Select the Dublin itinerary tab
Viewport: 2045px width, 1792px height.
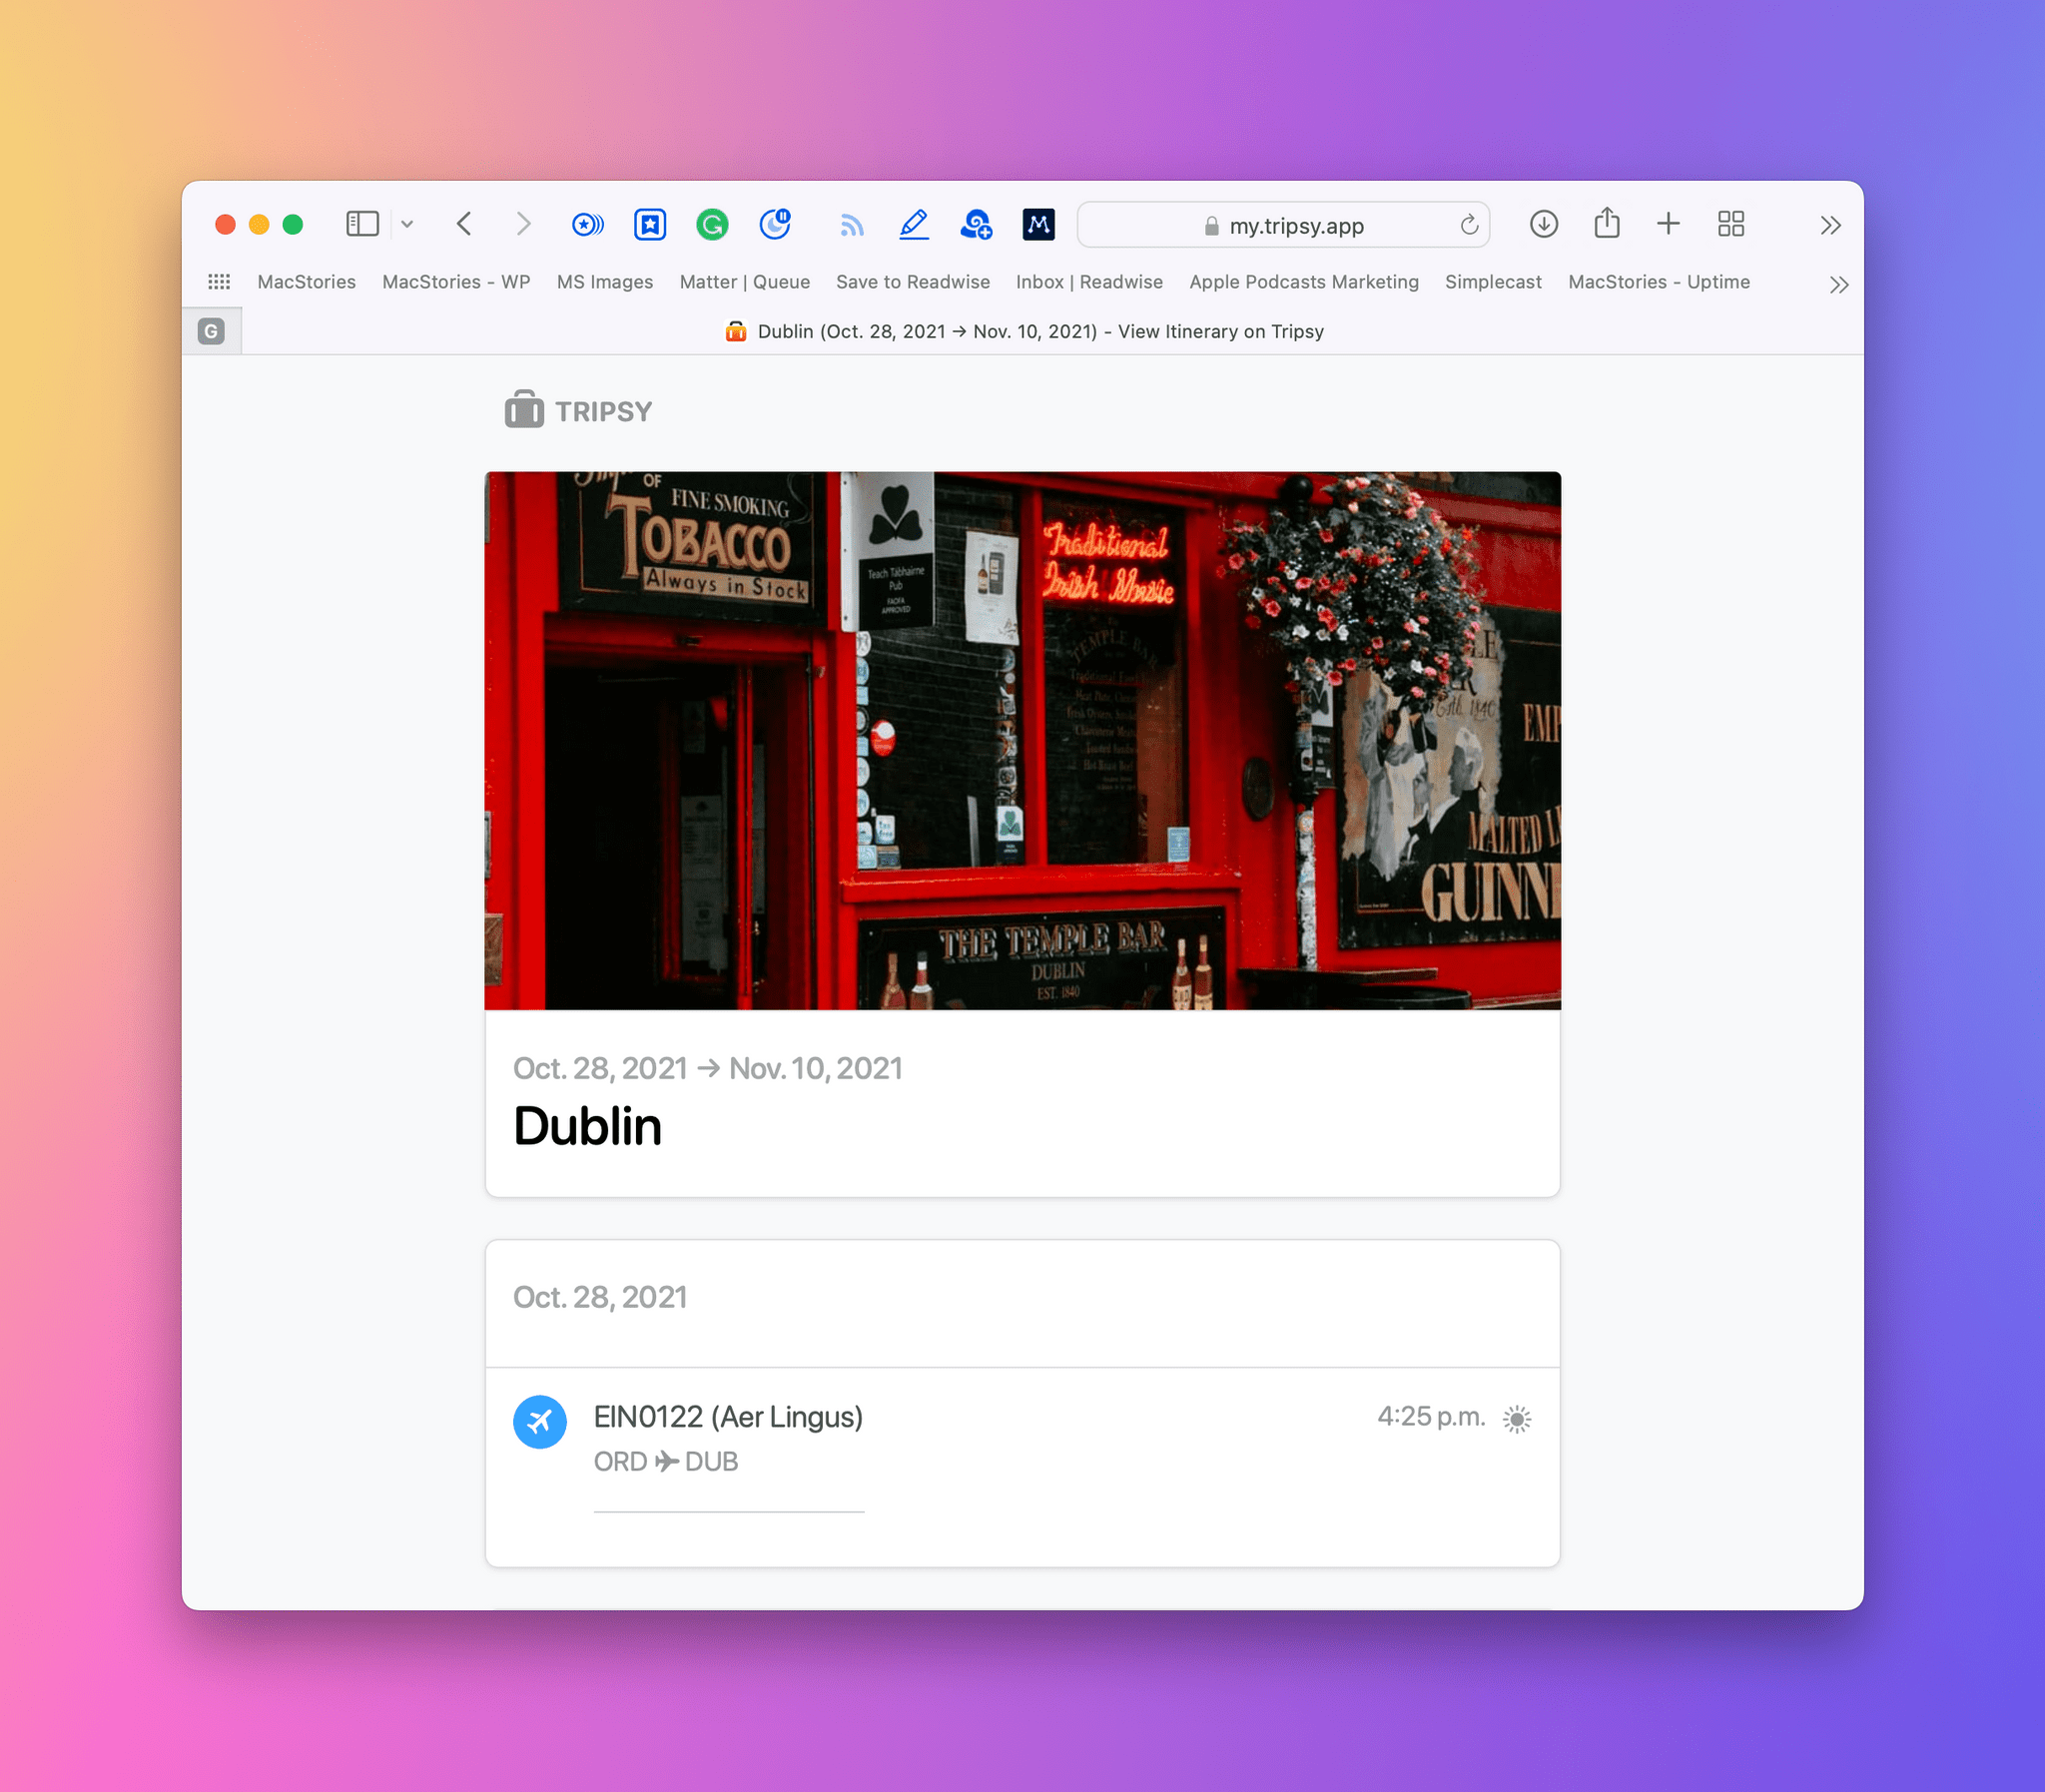(1024, 331)
